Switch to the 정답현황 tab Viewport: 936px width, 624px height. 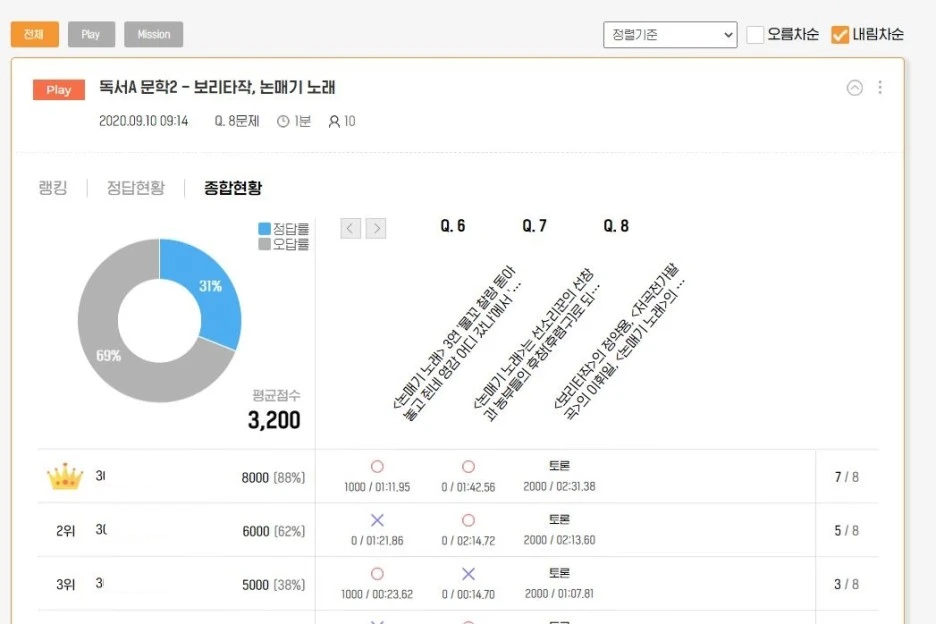(136, 187)
